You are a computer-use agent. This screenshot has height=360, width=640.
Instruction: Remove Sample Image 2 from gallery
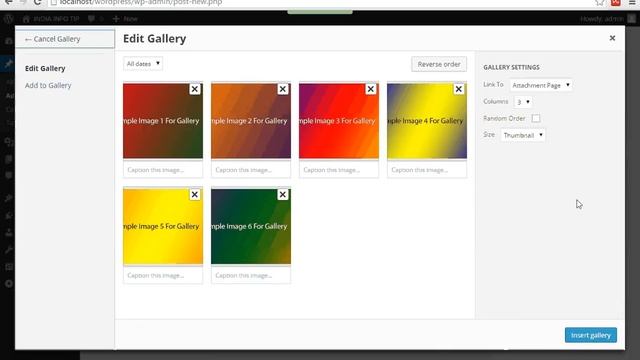point(282,89)
